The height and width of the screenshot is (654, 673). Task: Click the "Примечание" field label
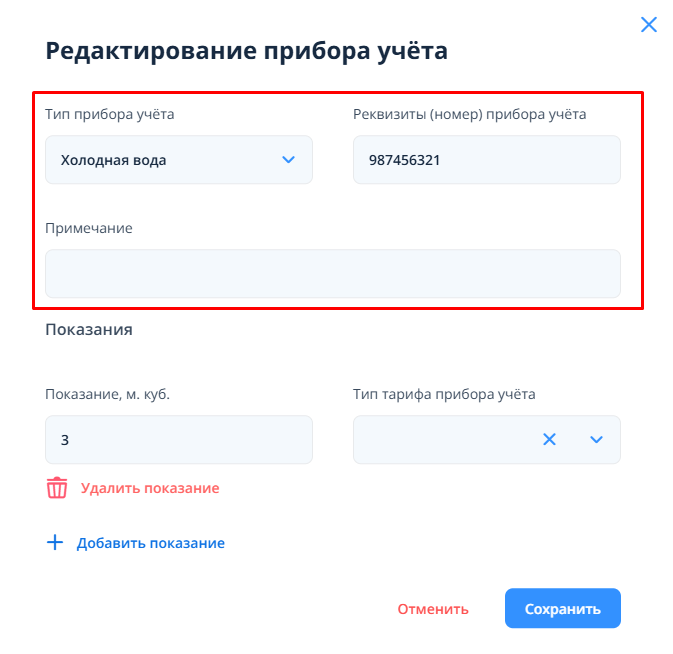89,228
